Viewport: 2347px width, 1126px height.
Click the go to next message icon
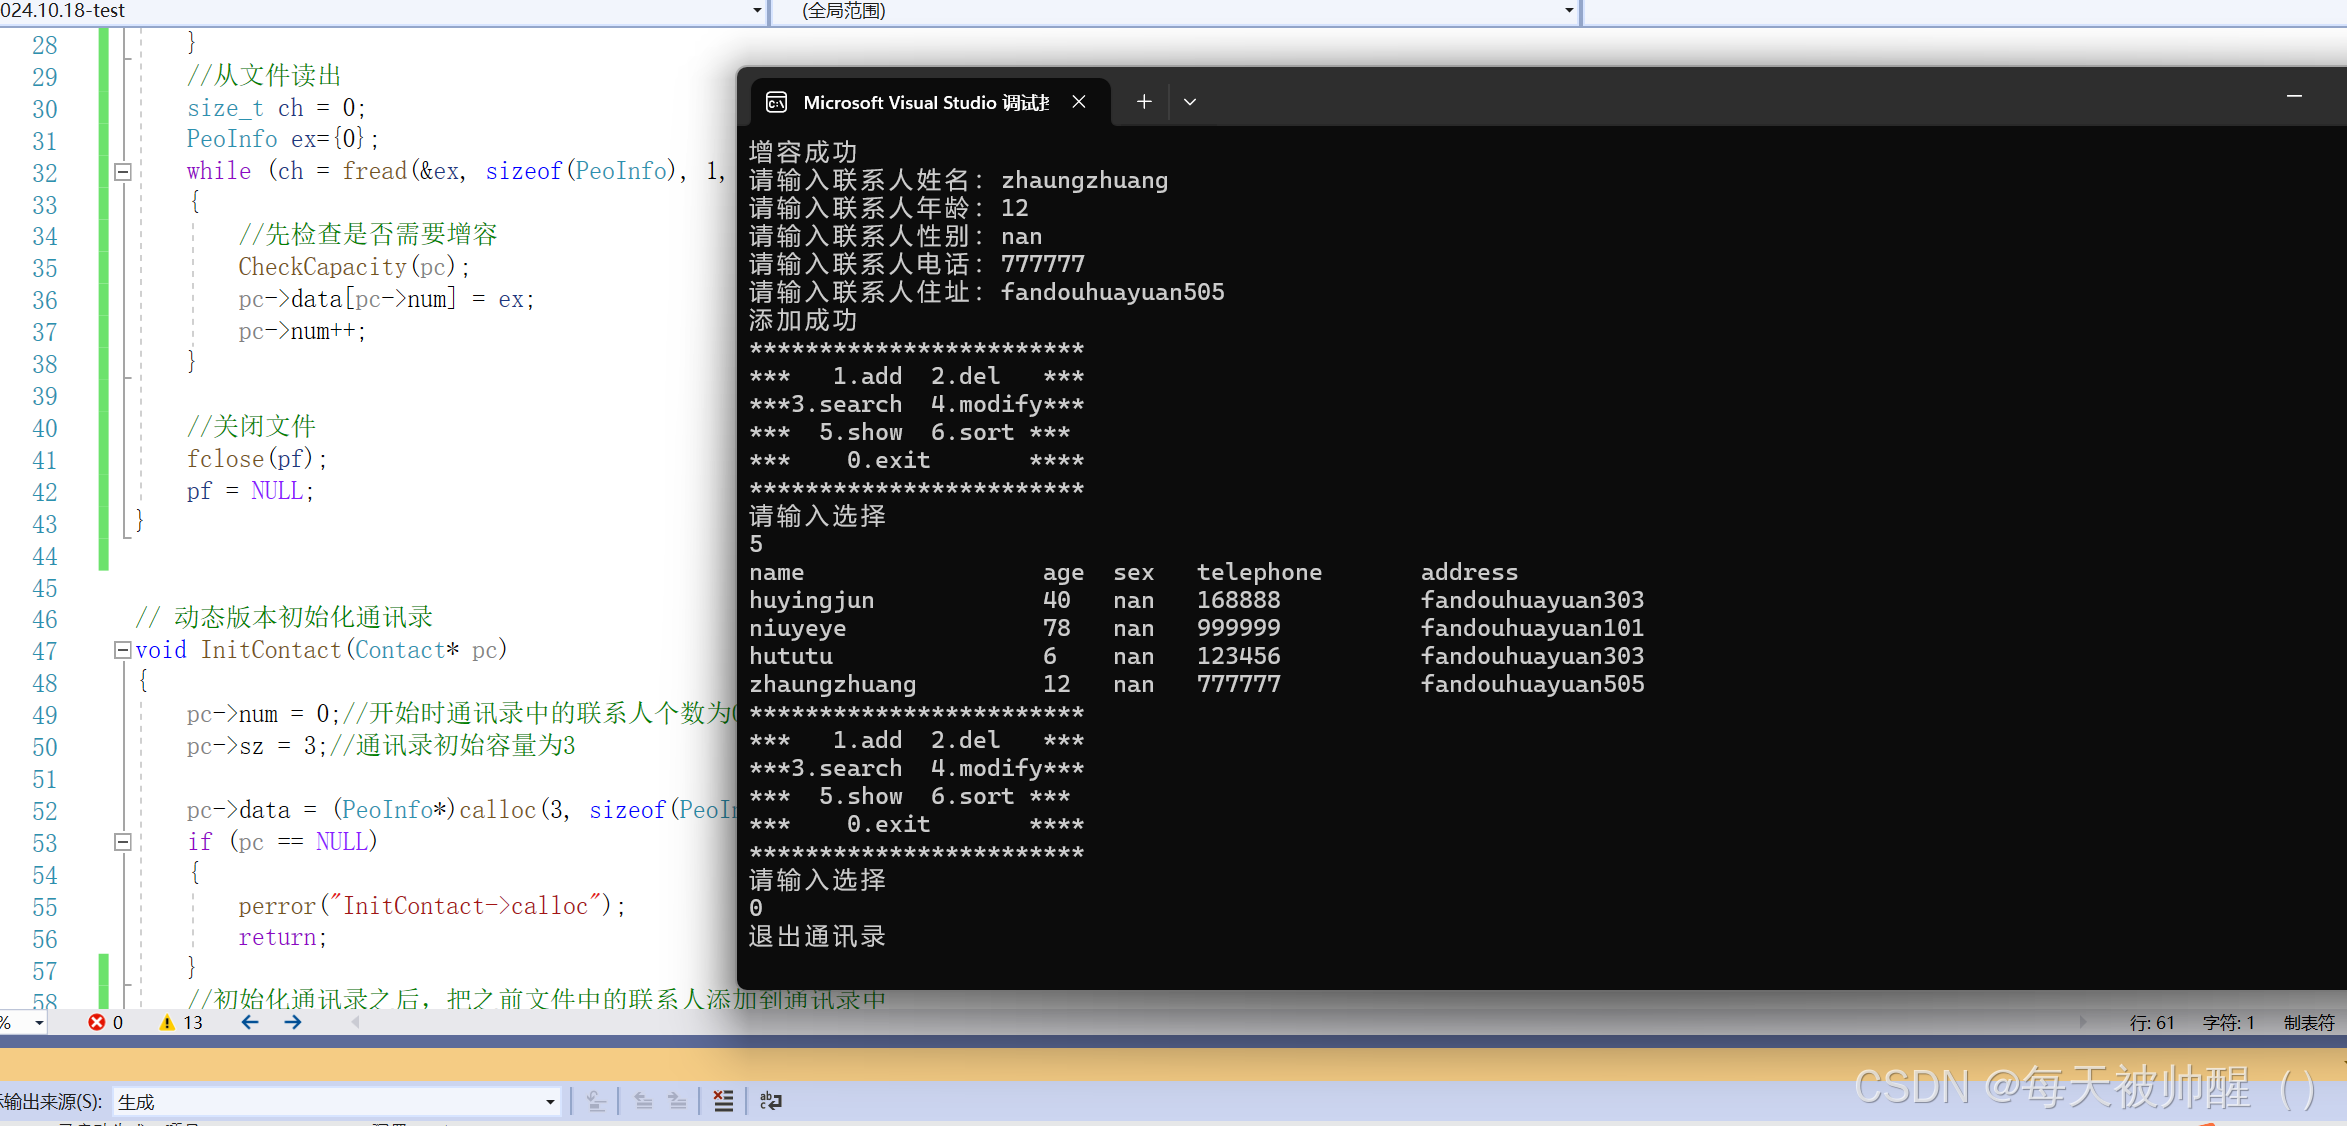678,1101
